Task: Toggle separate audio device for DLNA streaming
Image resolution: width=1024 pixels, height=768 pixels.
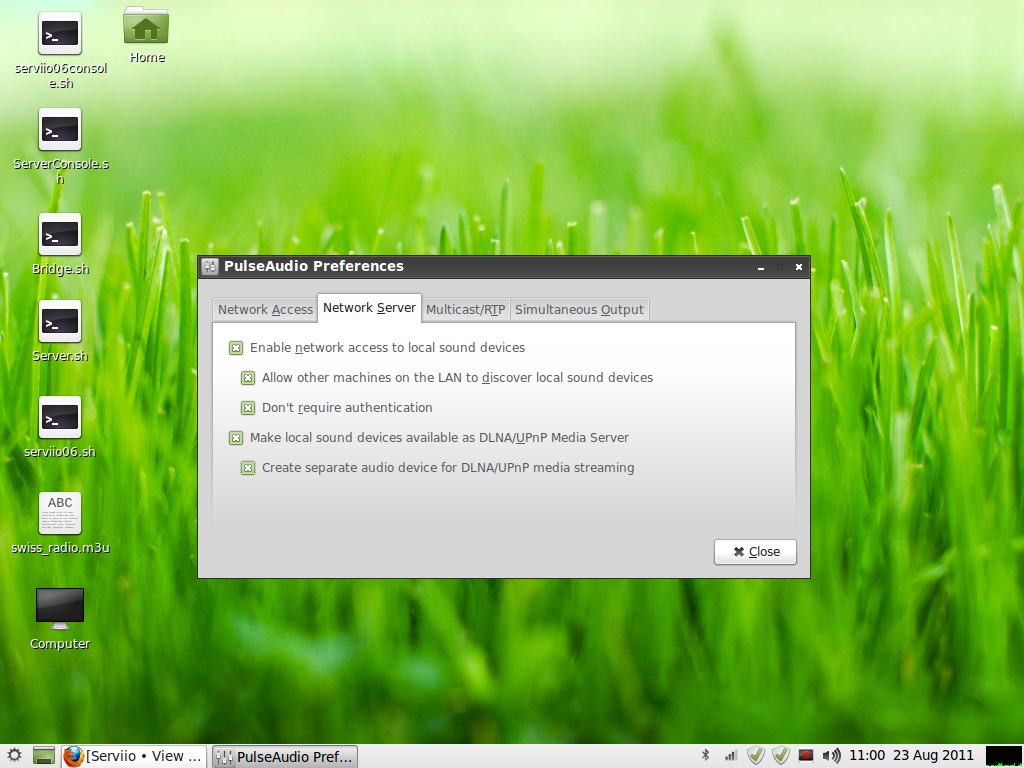Action: [248, 468]
